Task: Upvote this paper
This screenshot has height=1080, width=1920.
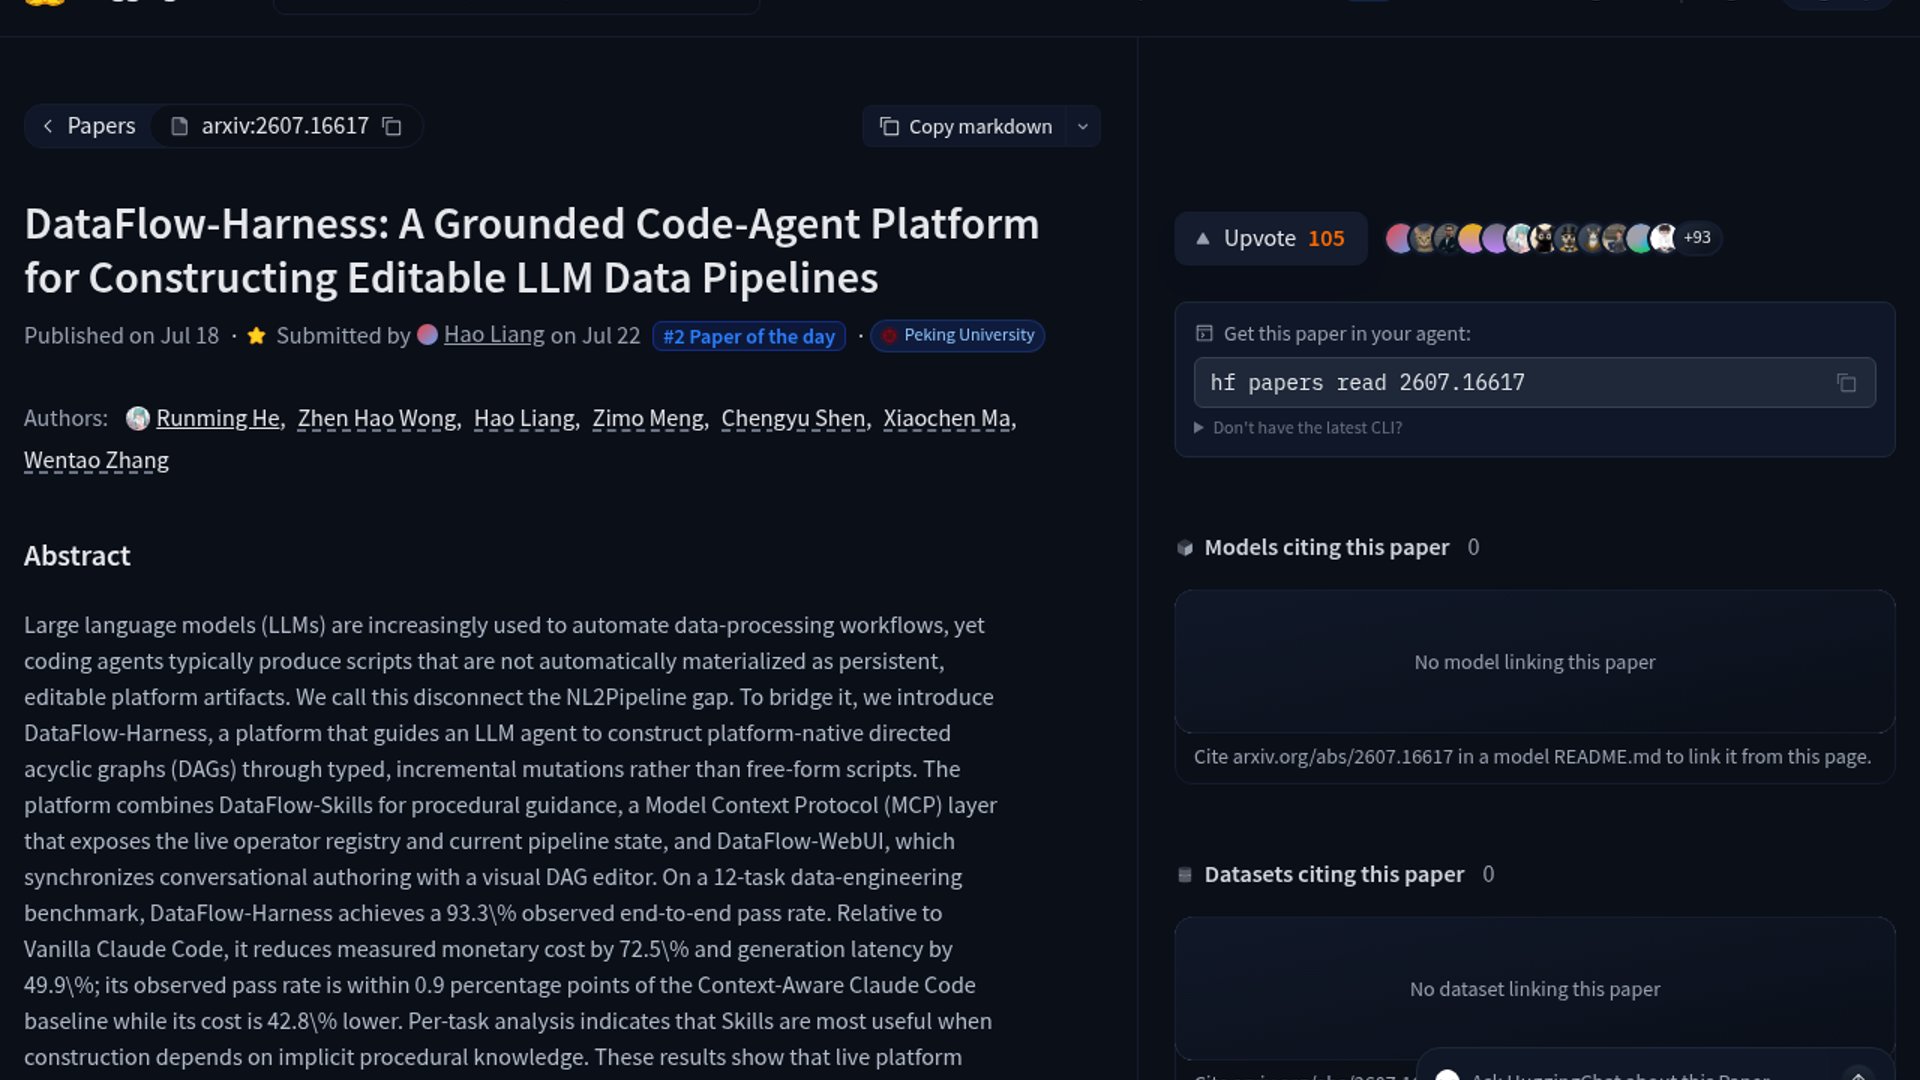Action: (1270, 238)
